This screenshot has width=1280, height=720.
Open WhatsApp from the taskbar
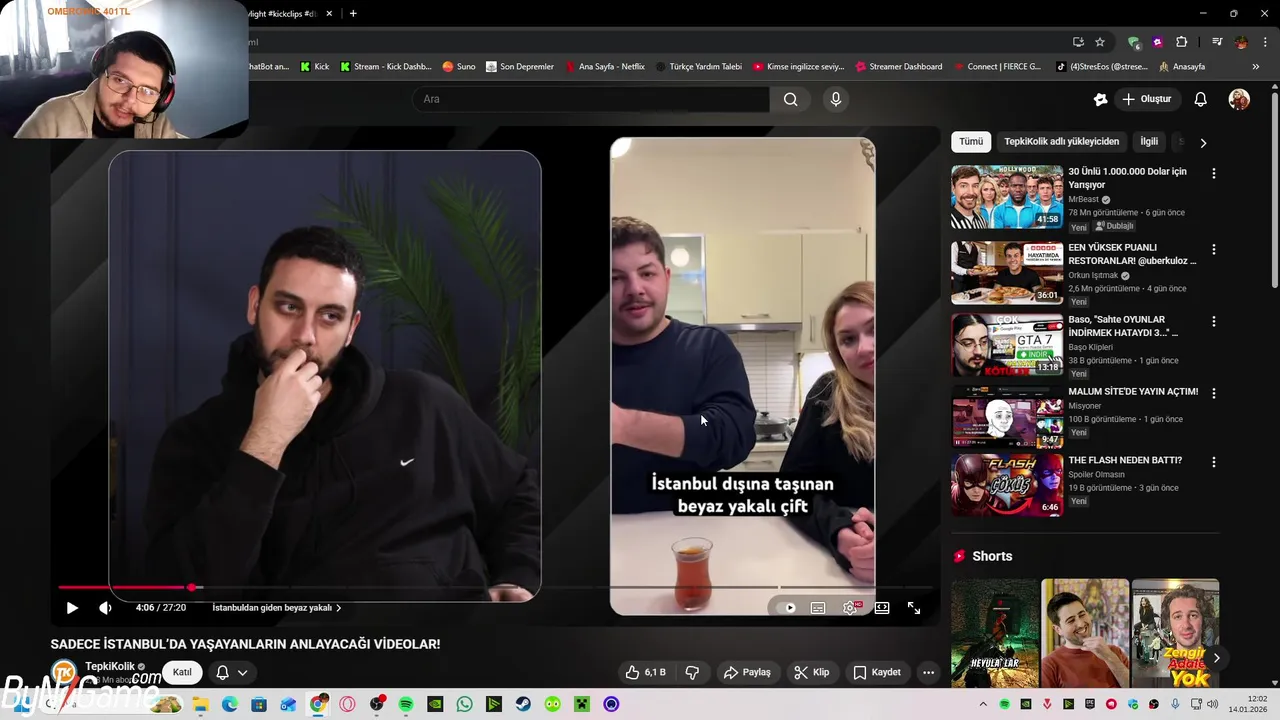(465, 704)
